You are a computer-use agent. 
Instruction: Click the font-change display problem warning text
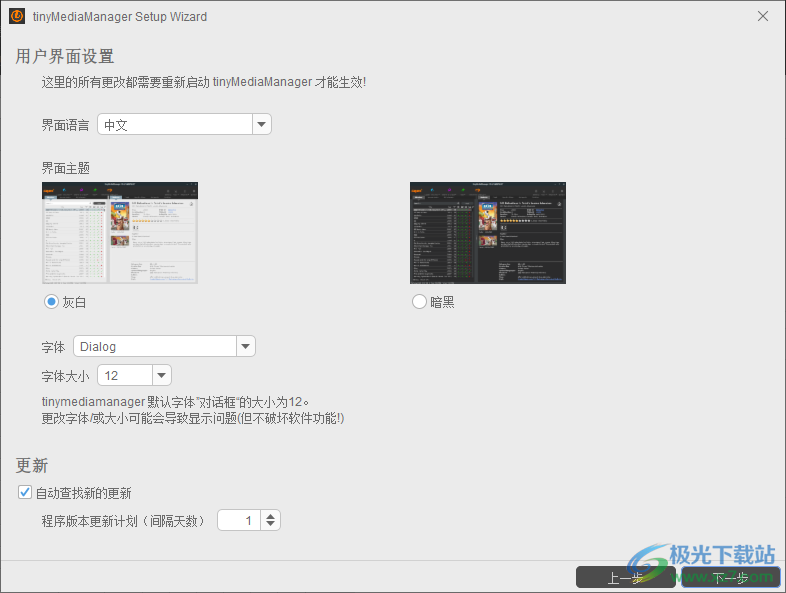point(193,418)
